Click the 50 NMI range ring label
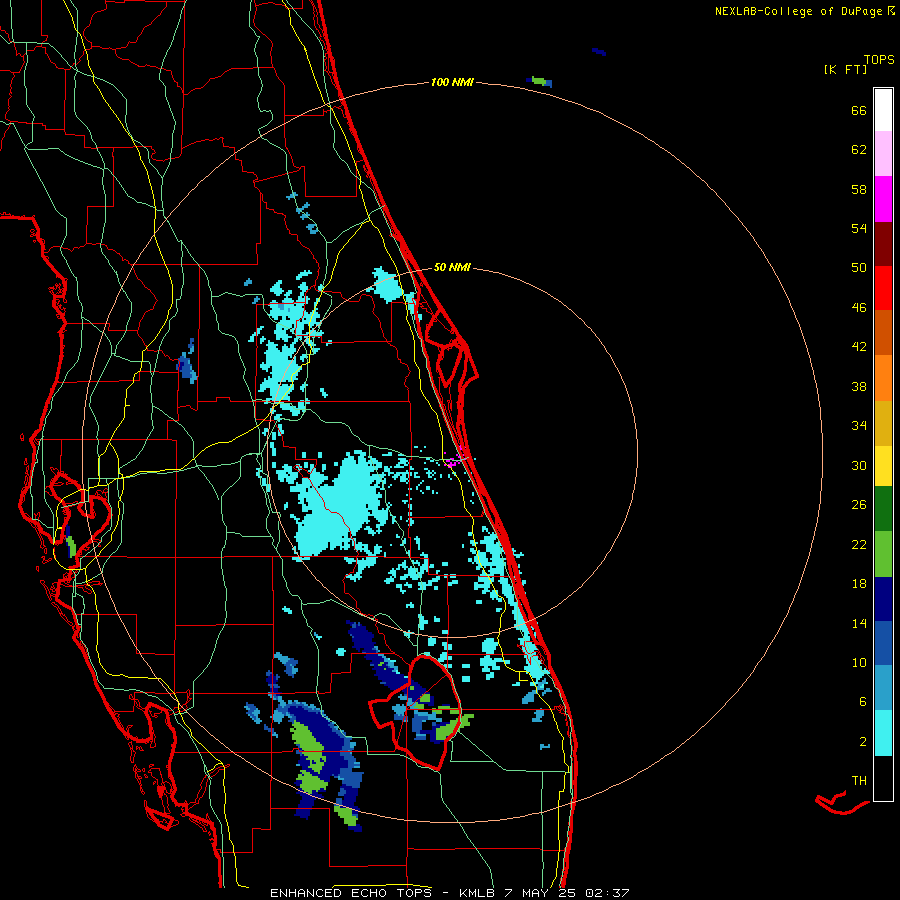 click(452, 267)
